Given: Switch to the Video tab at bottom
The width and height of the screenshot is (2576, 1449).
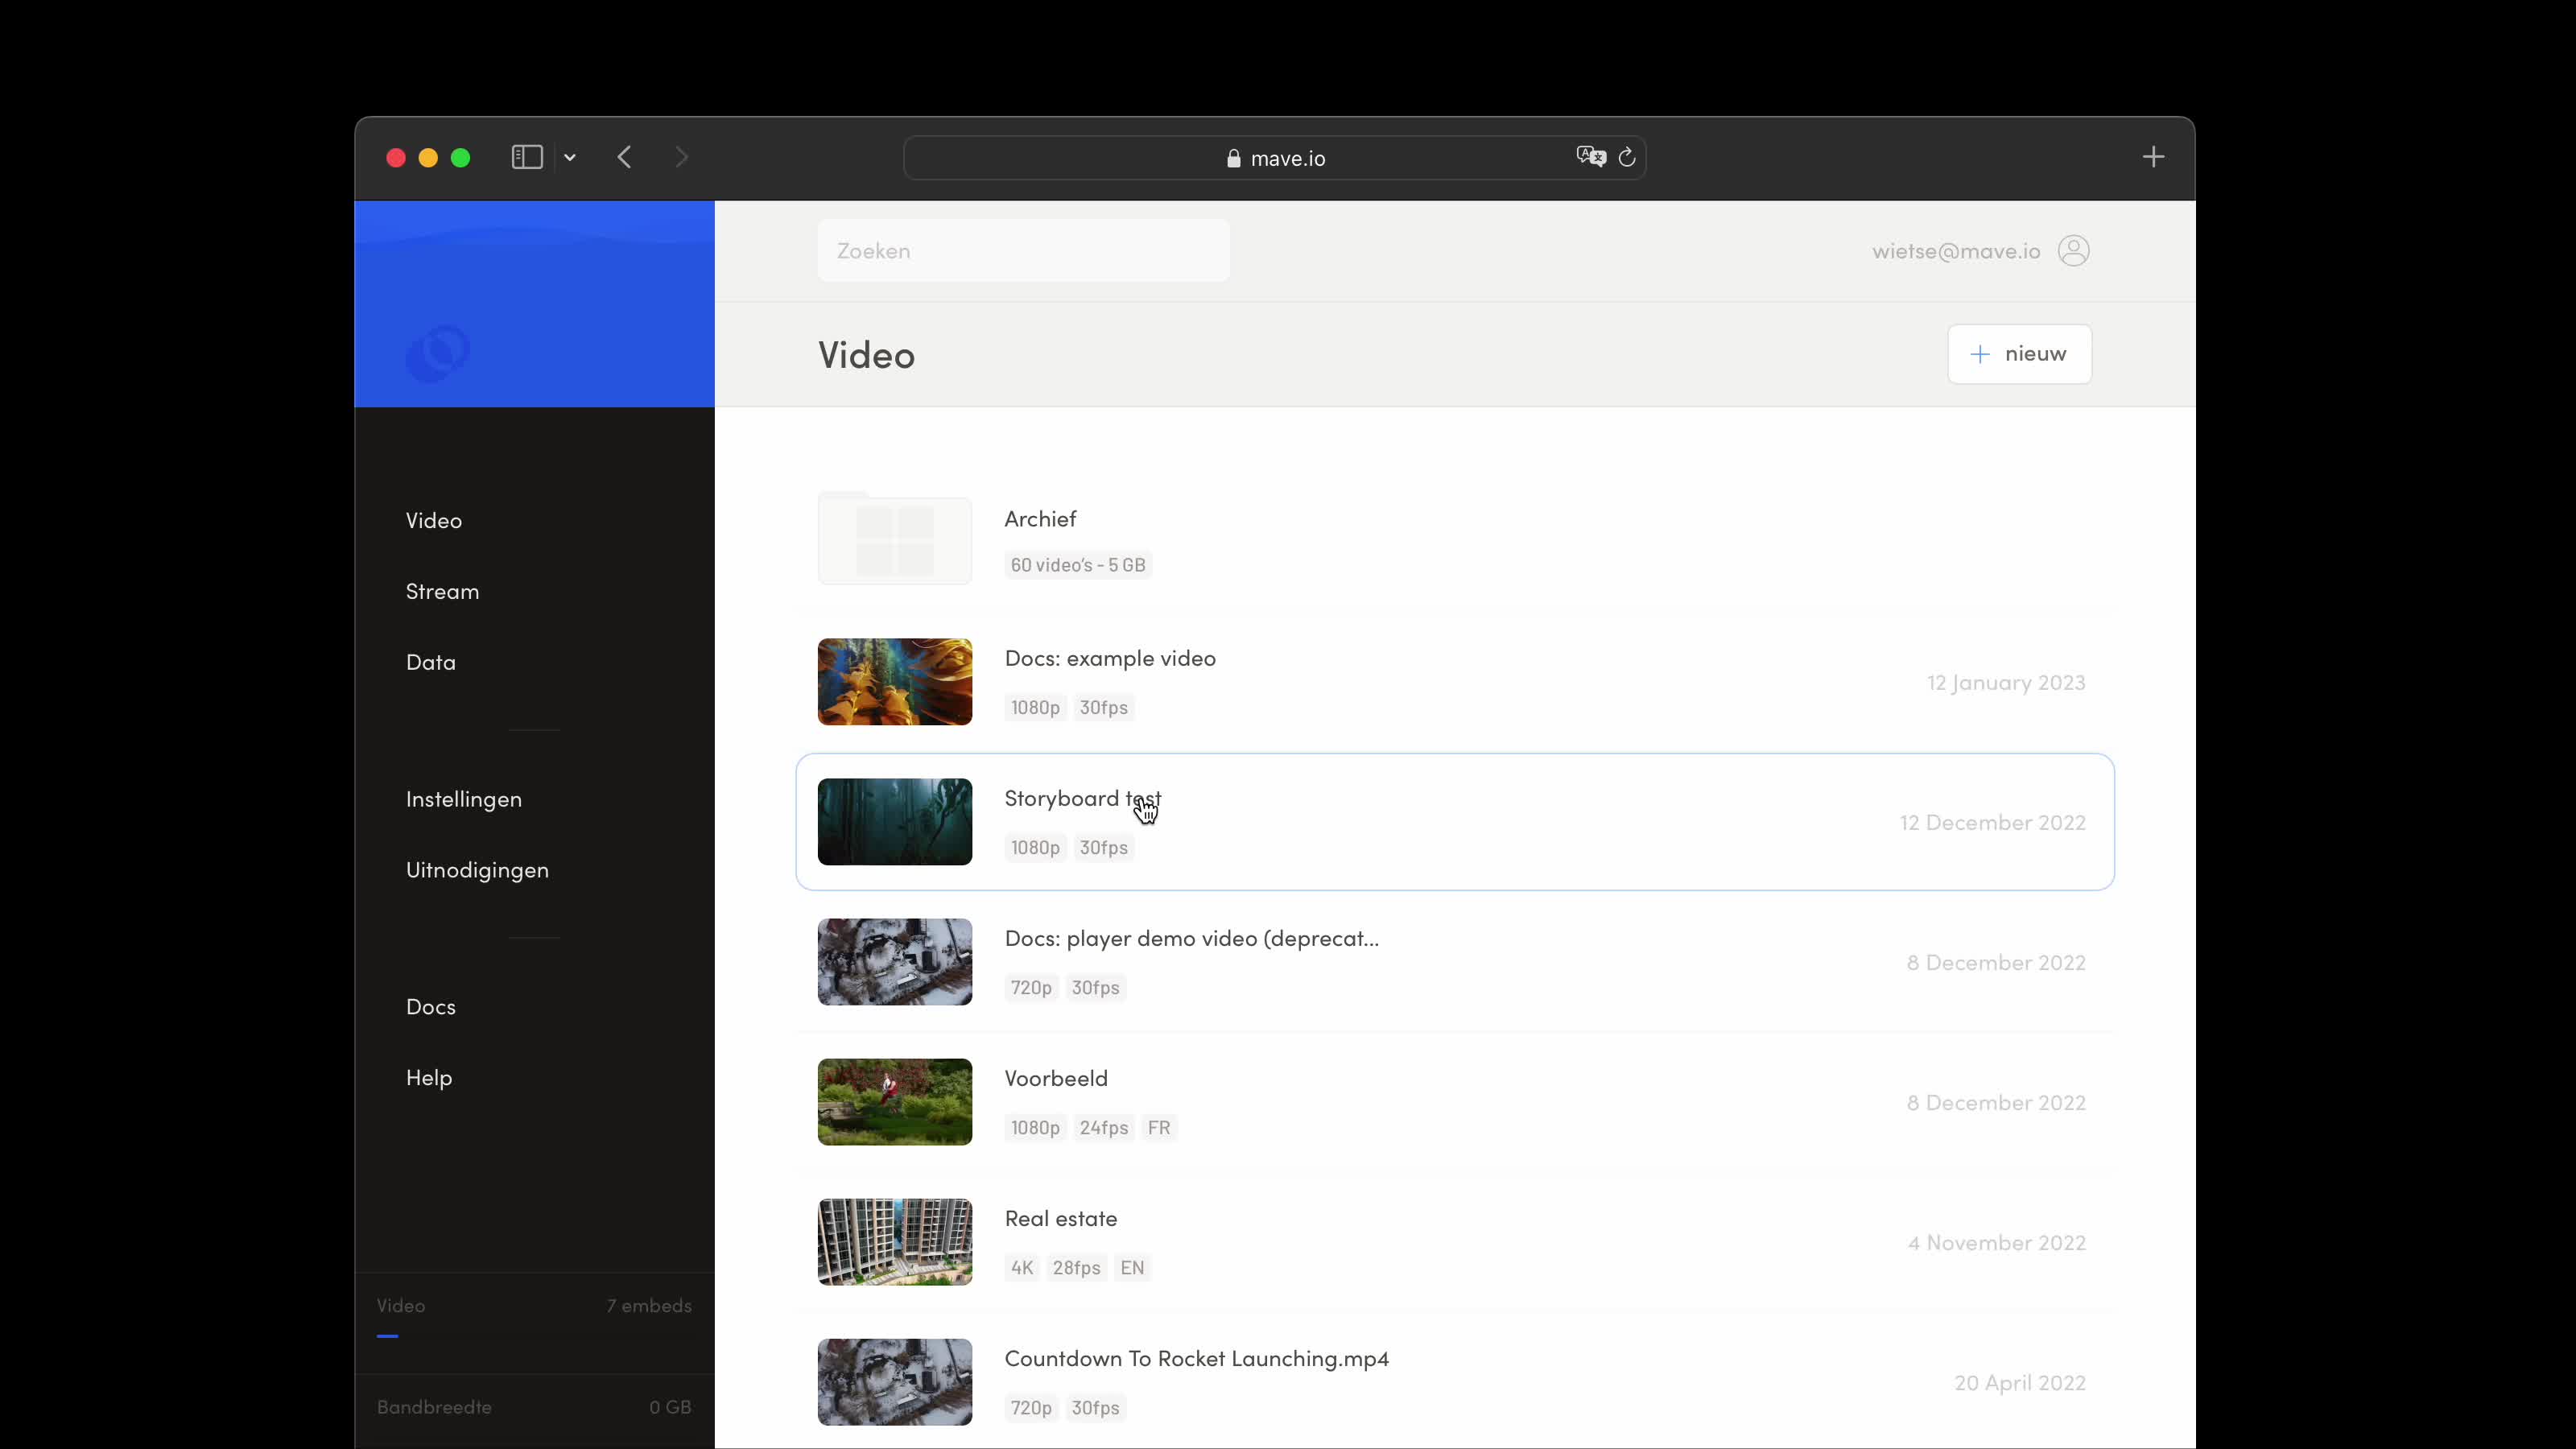Looking at the screenshot, I should [401, 1305].
